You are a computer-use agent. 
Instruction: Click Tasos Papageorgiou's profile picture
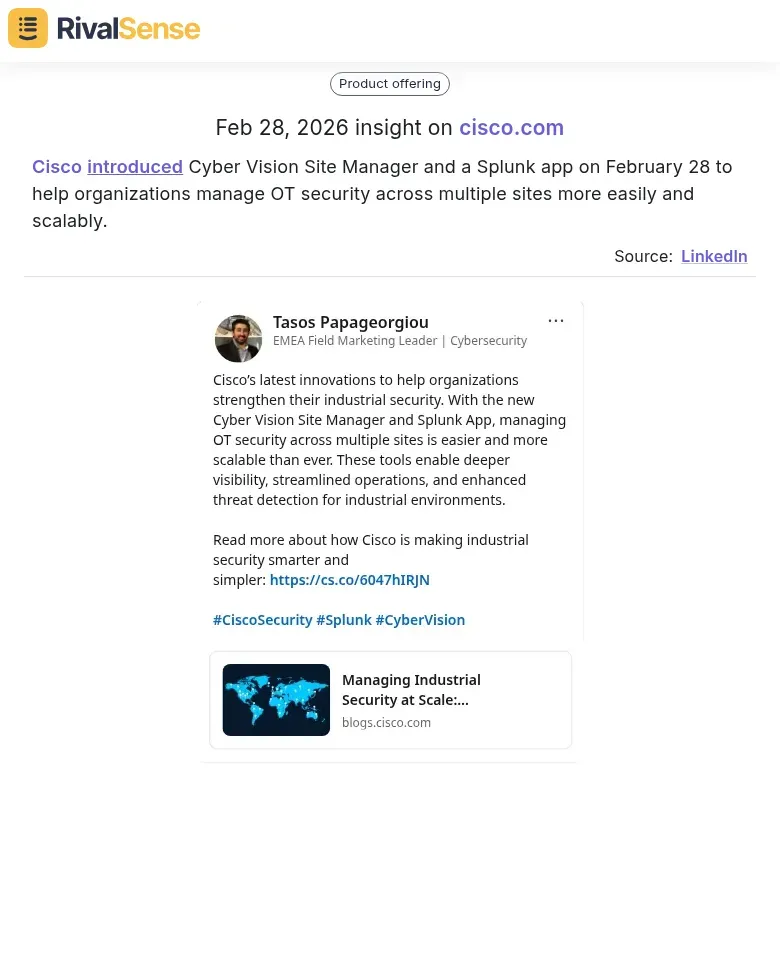pyautogui.click(x=238, y=338)
